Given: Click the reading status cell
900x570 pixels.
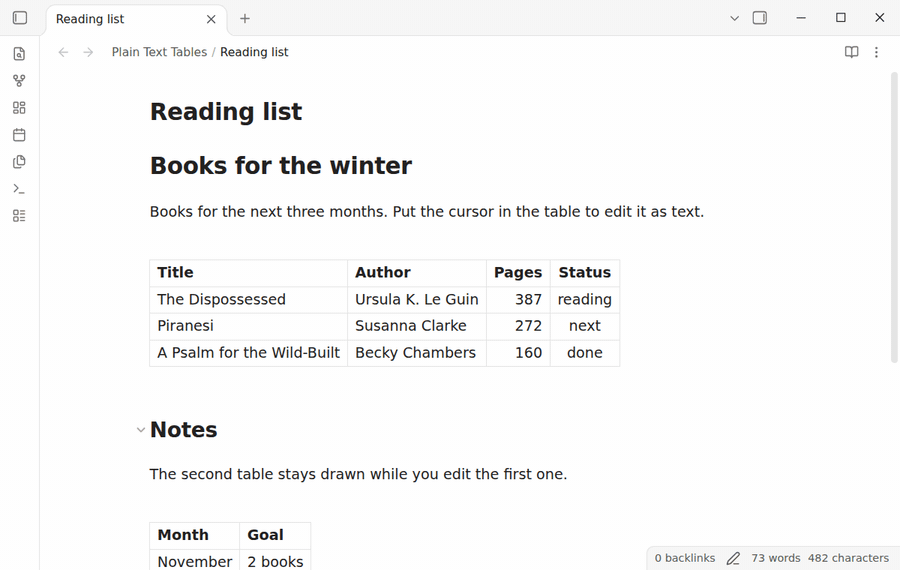Looking at the screenshot, I should click(585, 300).
